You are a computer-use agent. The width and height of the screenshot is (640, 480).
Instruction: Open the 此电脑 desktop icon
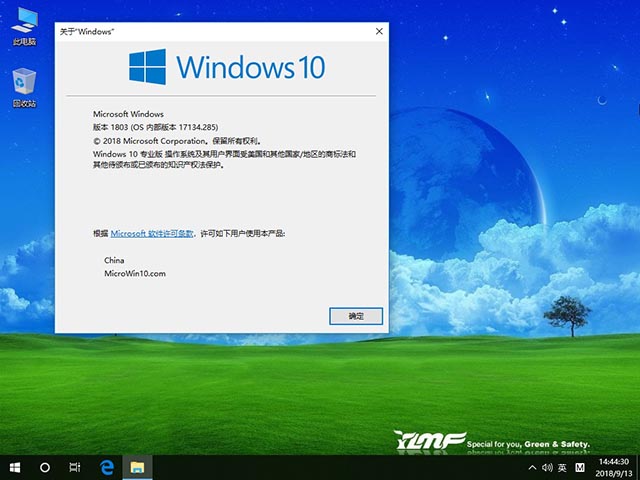[24, 27]
